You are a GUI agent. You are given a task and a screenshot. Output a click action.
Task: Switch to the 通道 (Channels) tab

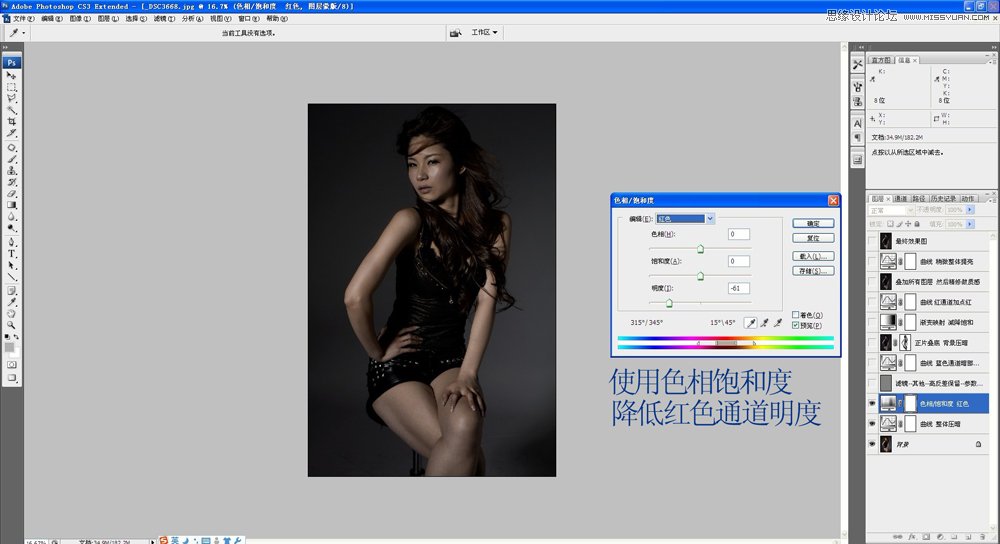(x=900, y=198)
